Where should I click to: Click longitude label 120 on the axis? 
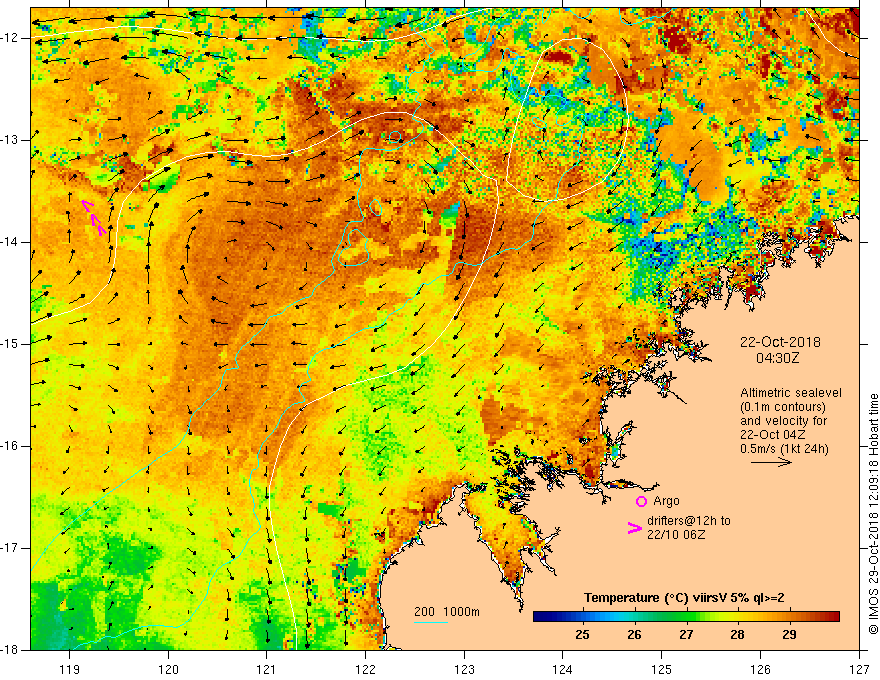168,669
